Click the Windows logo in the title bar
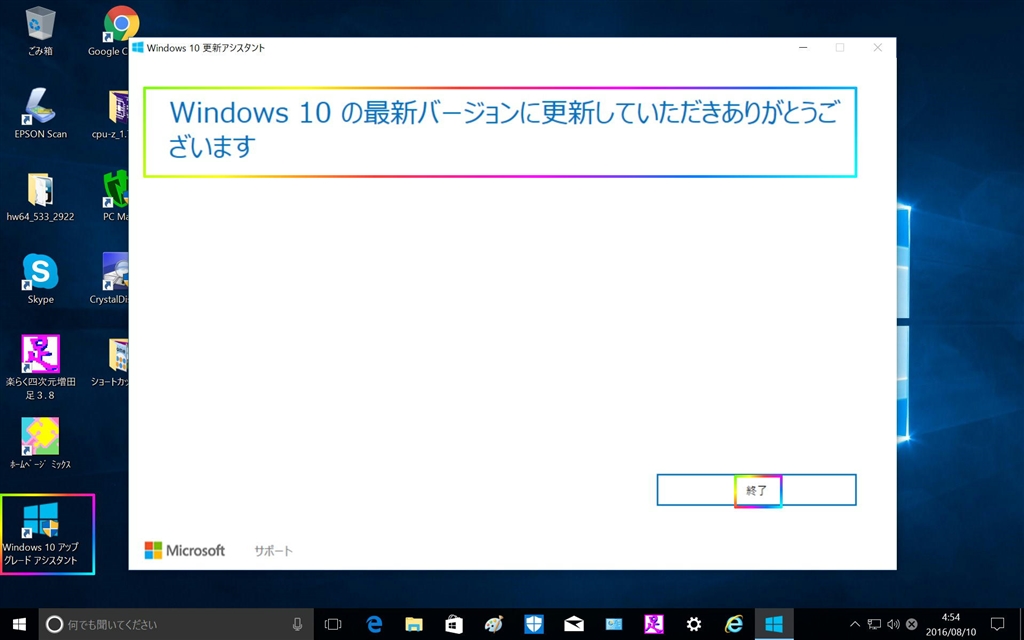Screen dimensions: 1024x640 pyautogui.click(x=138, y=48)
